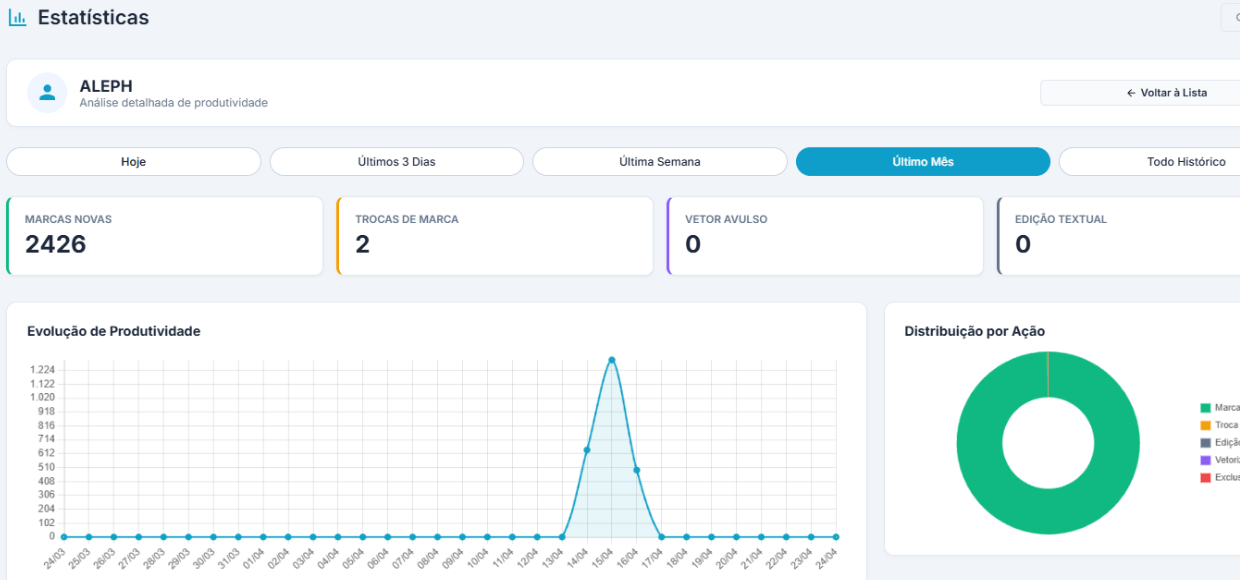Toggle the red Exclusão legend swatch
The height and width of the screenshot is (580, 1240).
click(x=1205, y=478)
